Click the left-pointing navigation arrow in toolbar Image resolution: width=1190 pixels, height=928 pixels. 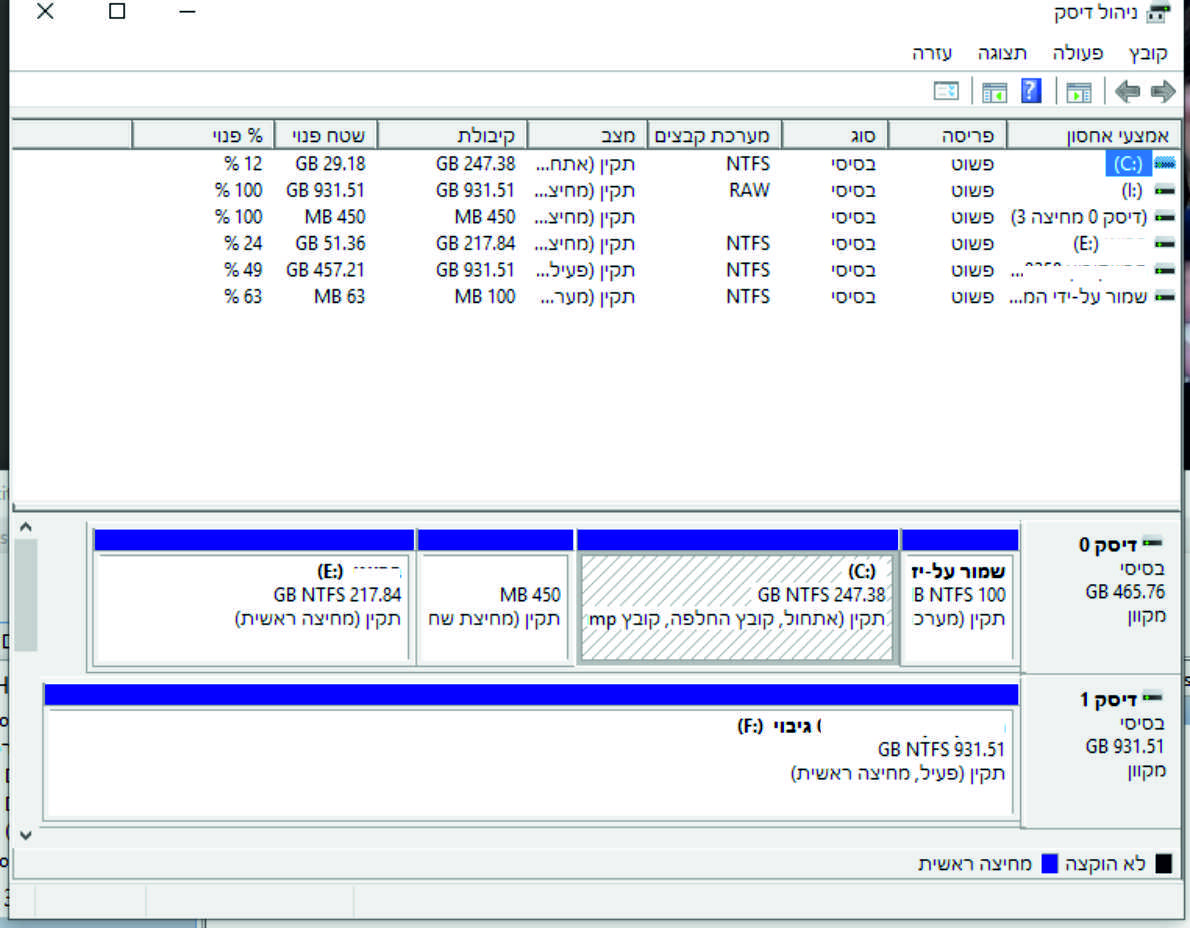(1127, 92)
